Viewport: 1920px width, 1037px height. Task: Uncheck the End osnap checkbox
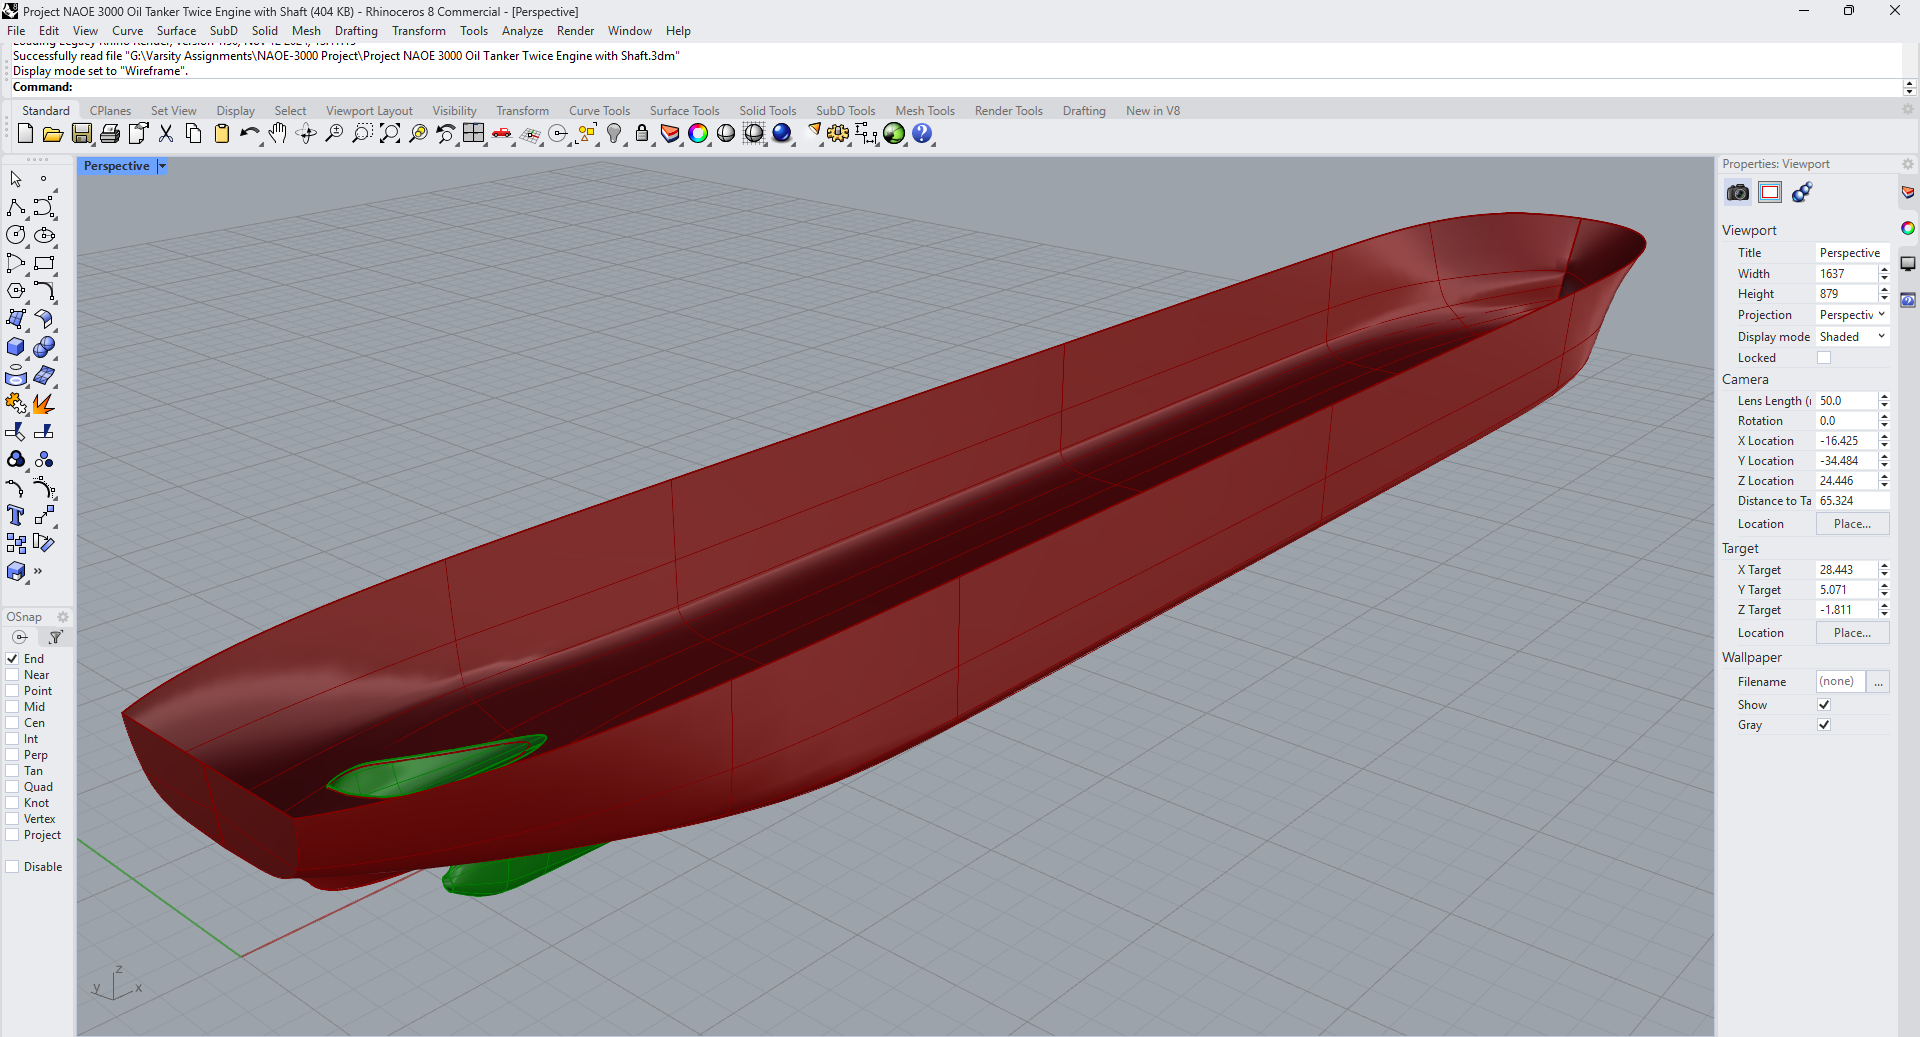coord(13,659)
